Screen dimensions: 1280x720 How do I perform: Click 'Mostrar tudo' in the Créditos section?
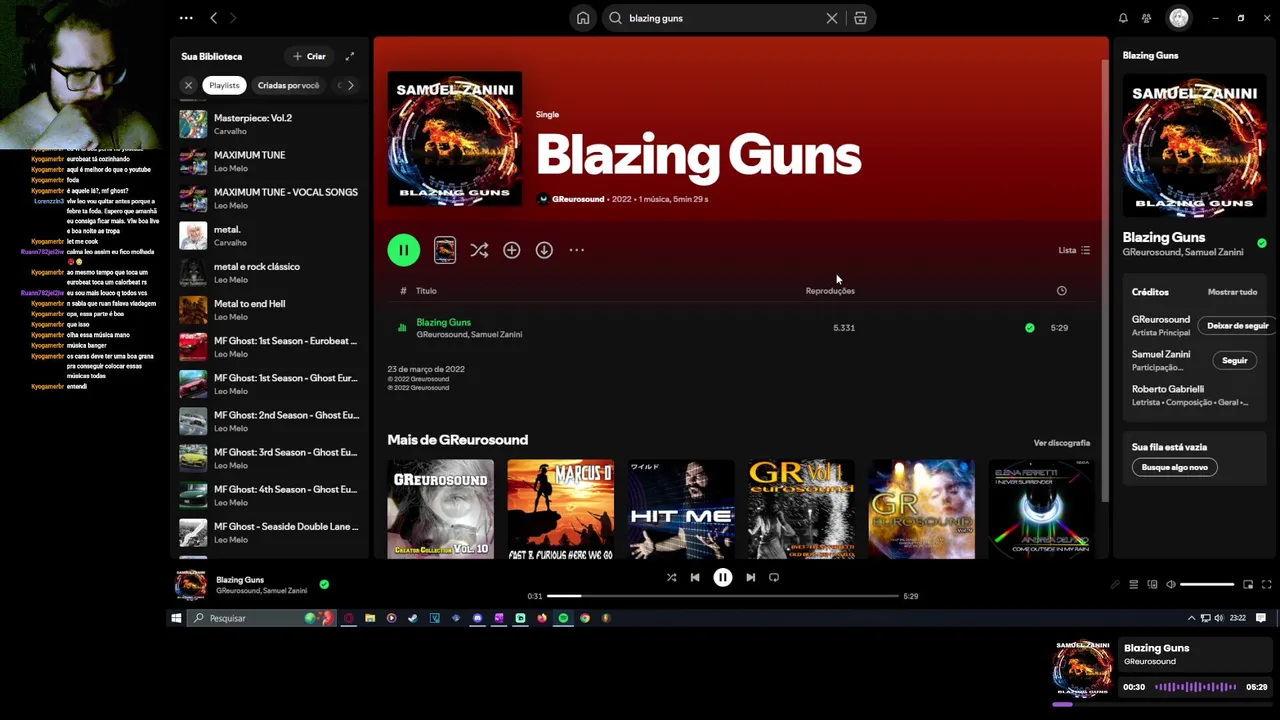(1232, 292)
